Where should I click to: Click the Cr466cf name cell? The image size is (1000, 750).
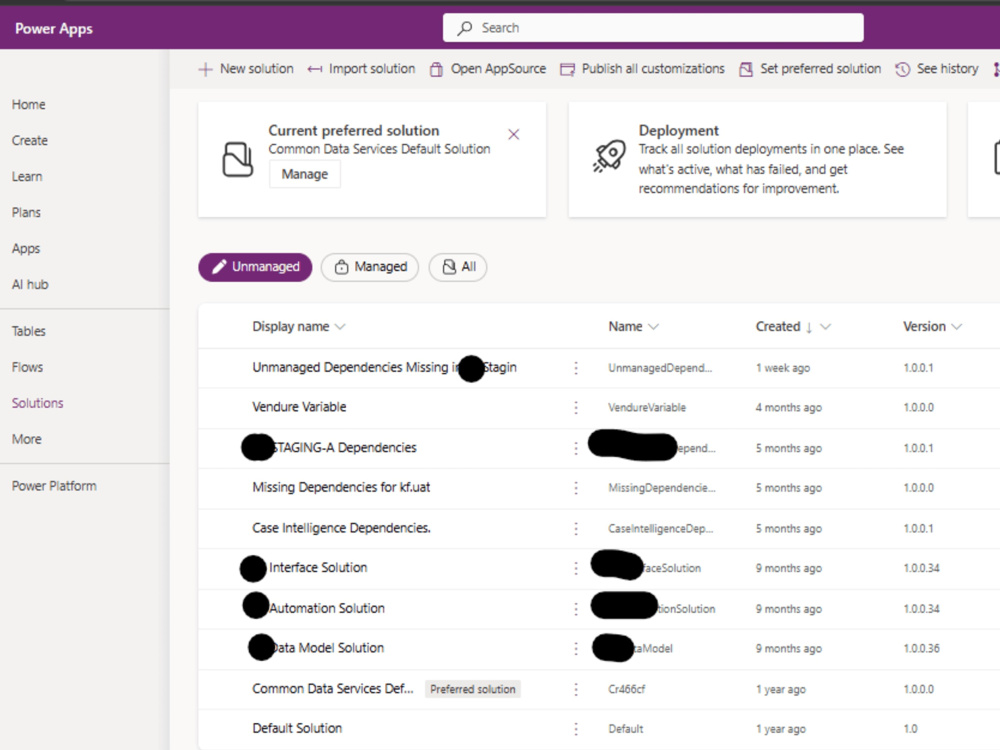(627, 689)
